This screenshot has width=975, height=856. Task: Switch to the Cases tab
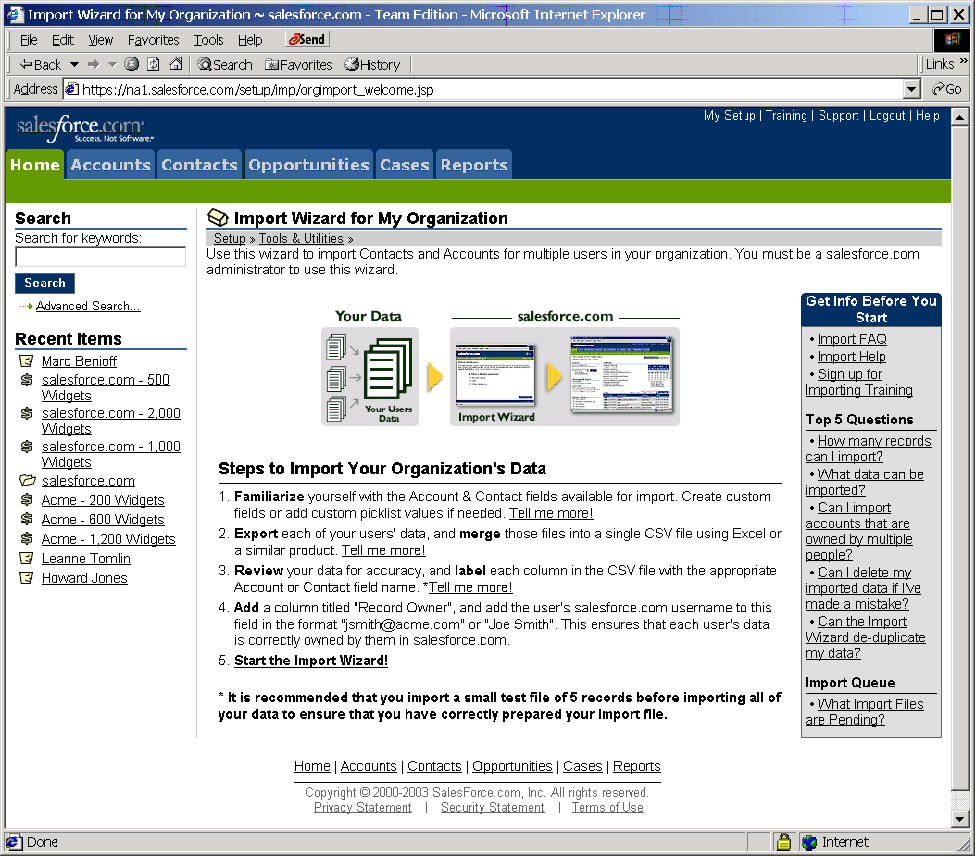[x=405, y=165]
